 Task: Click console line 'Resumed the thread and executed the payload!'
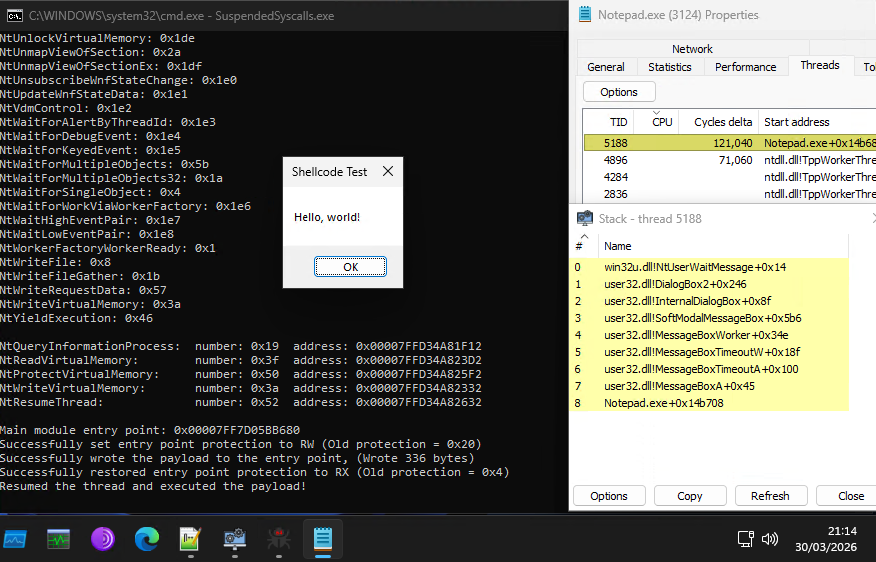point(153,486)
